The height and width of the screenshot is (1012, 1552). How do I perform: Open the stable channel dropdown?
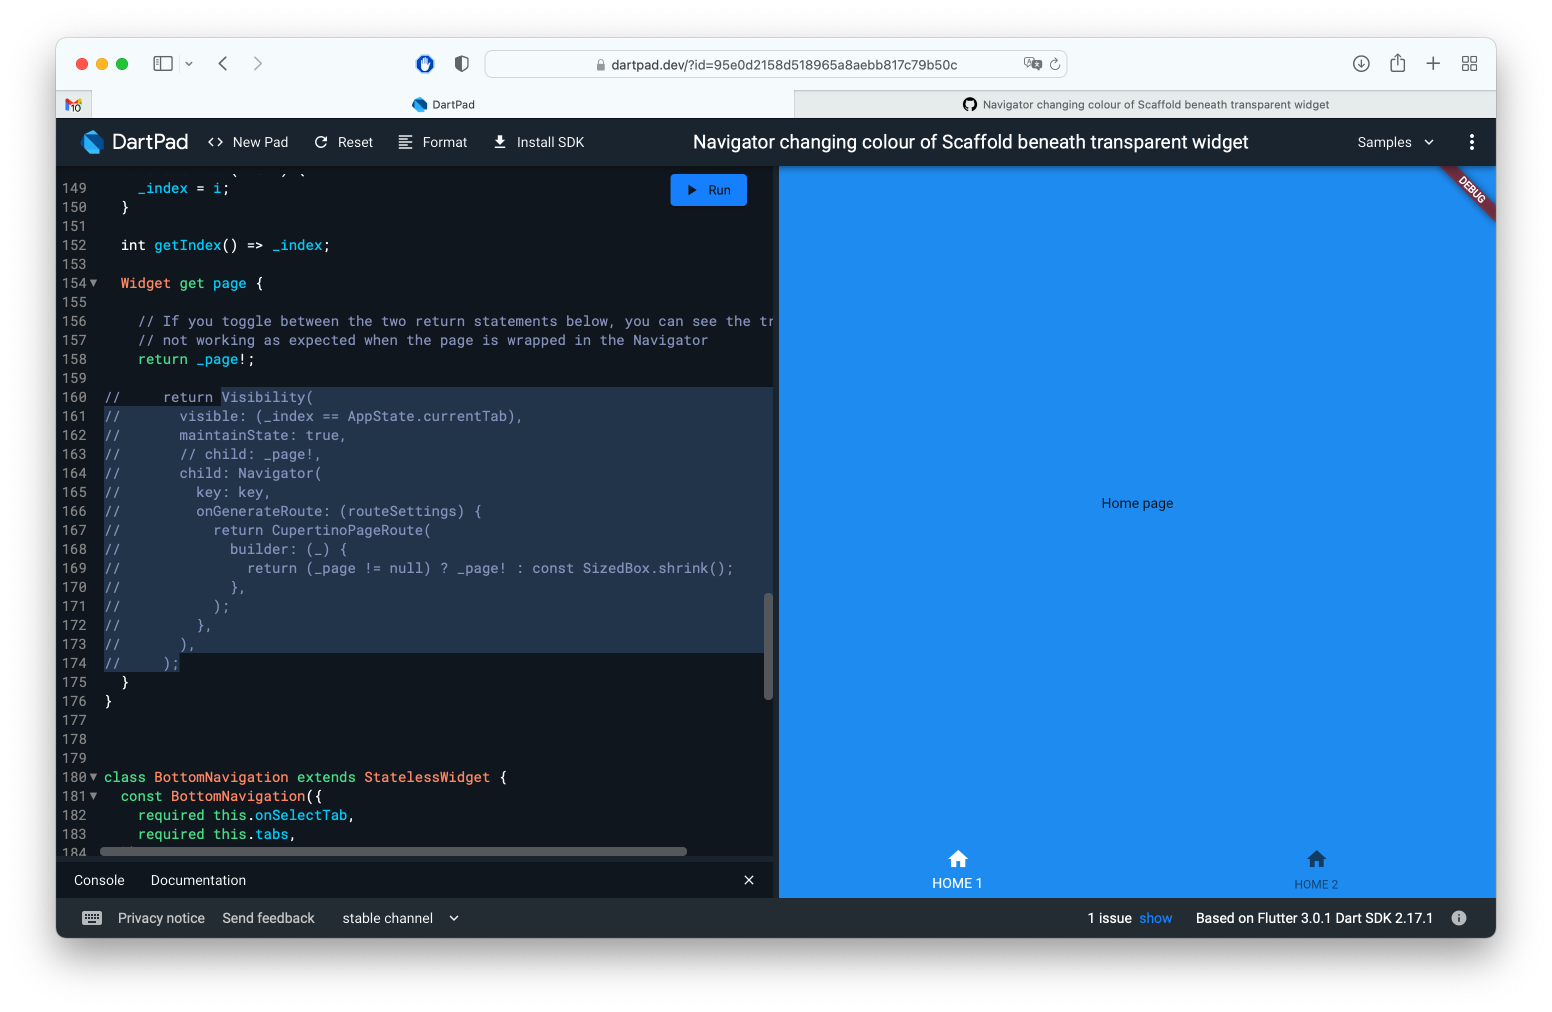click(x=399, y=917)
